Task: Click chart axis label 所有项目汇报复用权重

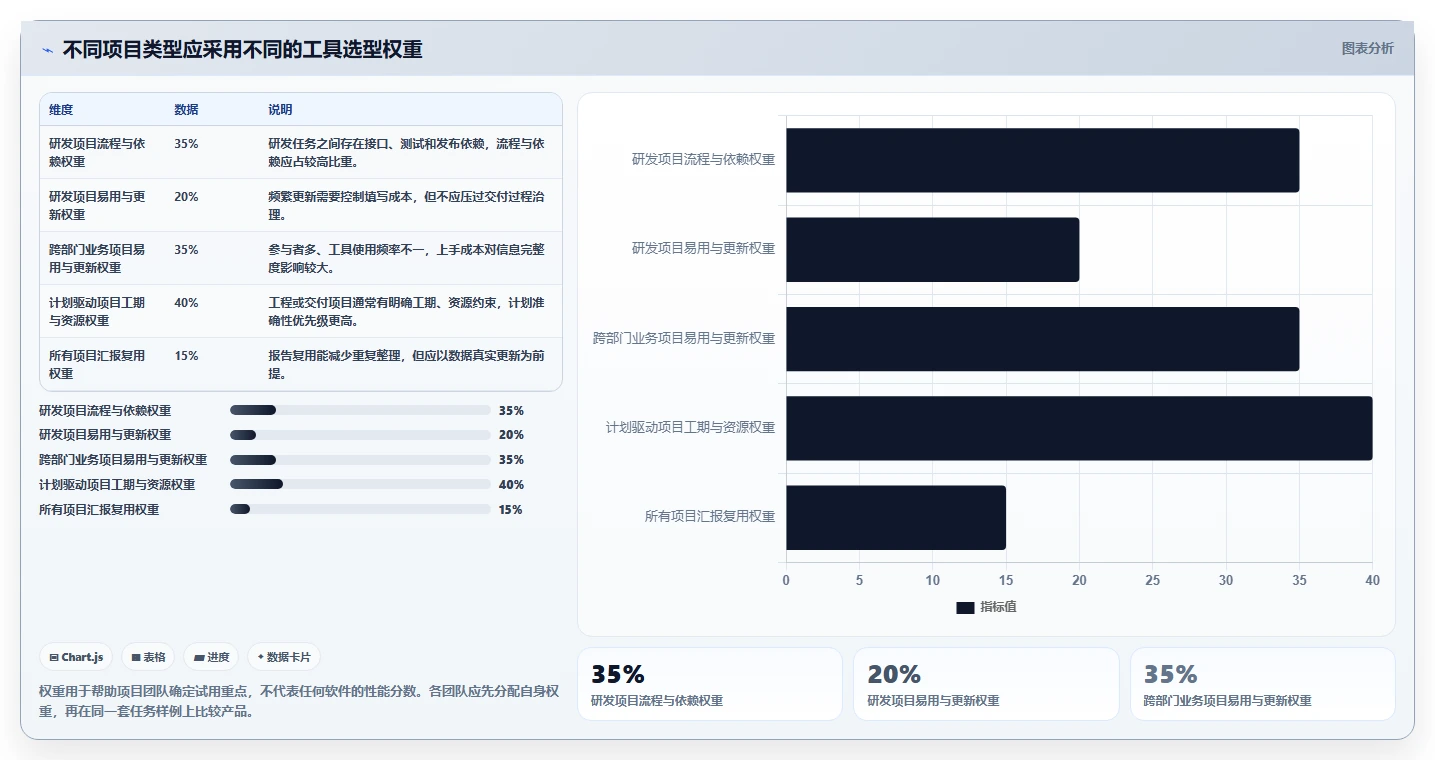Action: (710, 517)
